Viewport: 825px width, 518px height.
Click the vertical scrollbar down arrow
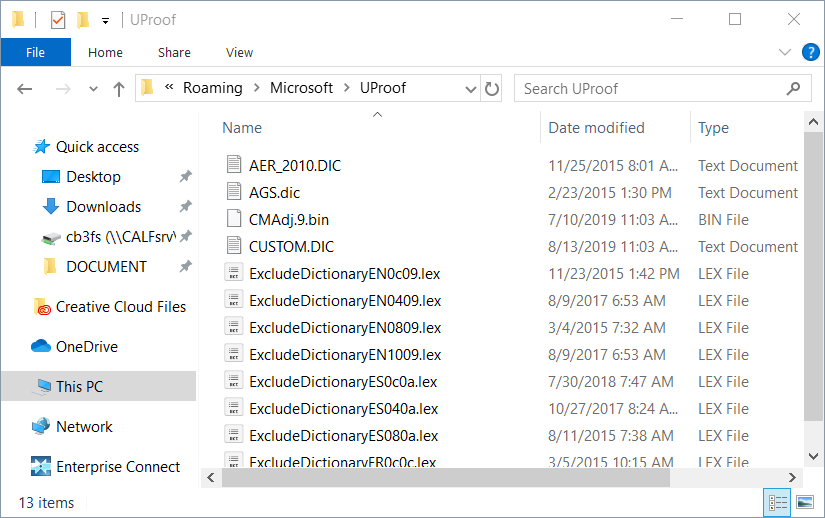coord(813,456)
